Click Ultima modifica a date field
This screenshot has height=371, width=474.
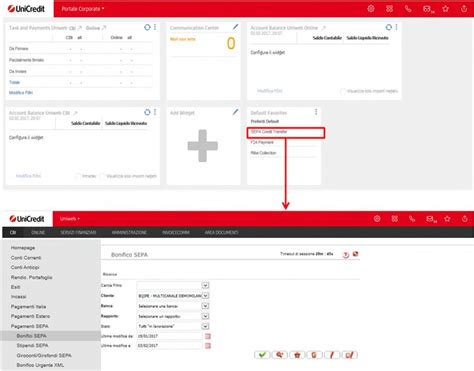169,346
